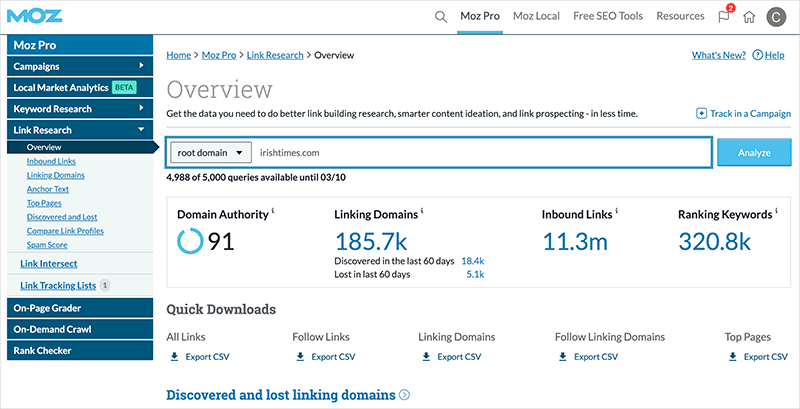Open the Link Intersect link

click(48, 264)
